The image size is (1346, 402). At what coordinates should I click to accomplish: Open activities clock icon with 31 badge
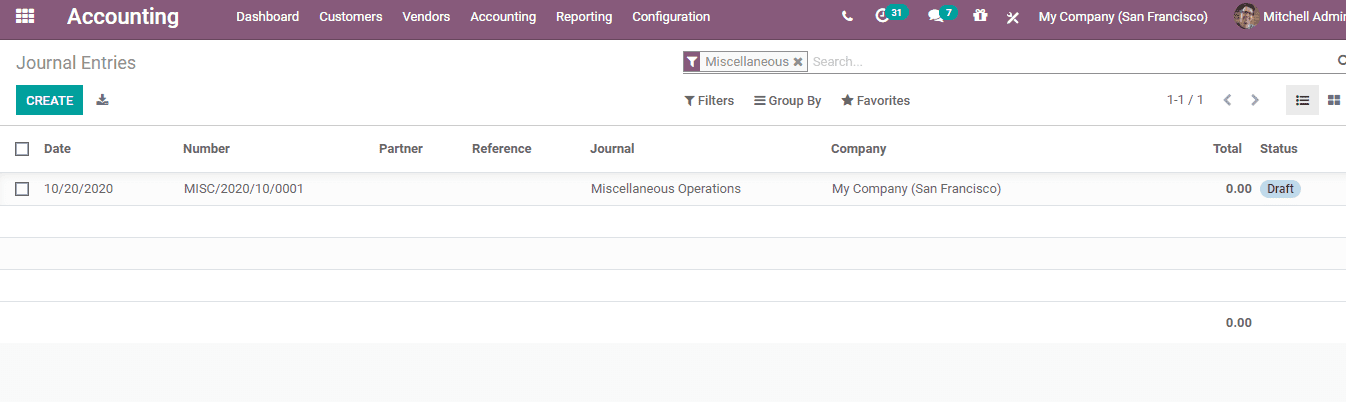click(881, 17)
